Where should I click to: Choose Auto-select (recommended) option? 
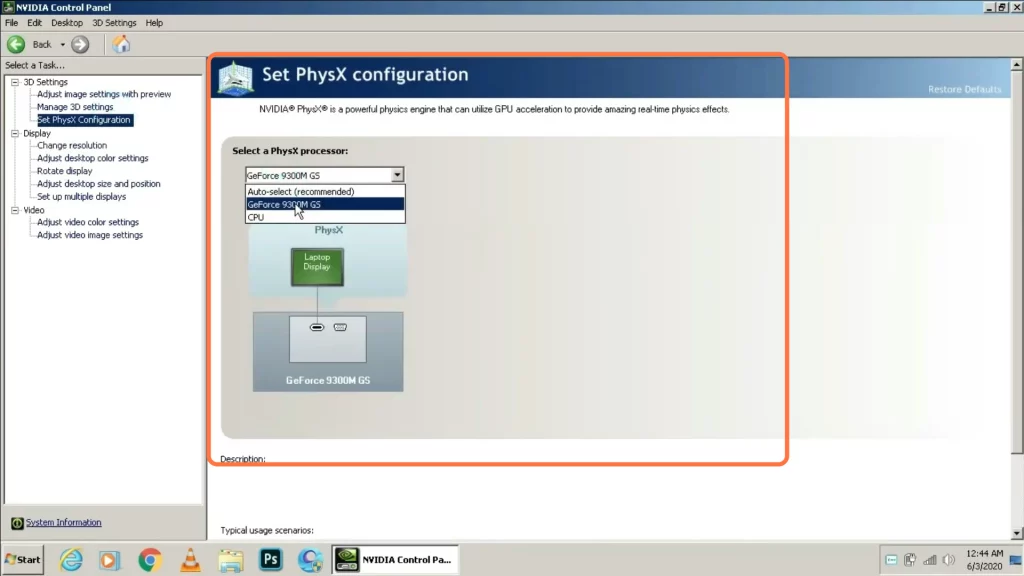325,191
